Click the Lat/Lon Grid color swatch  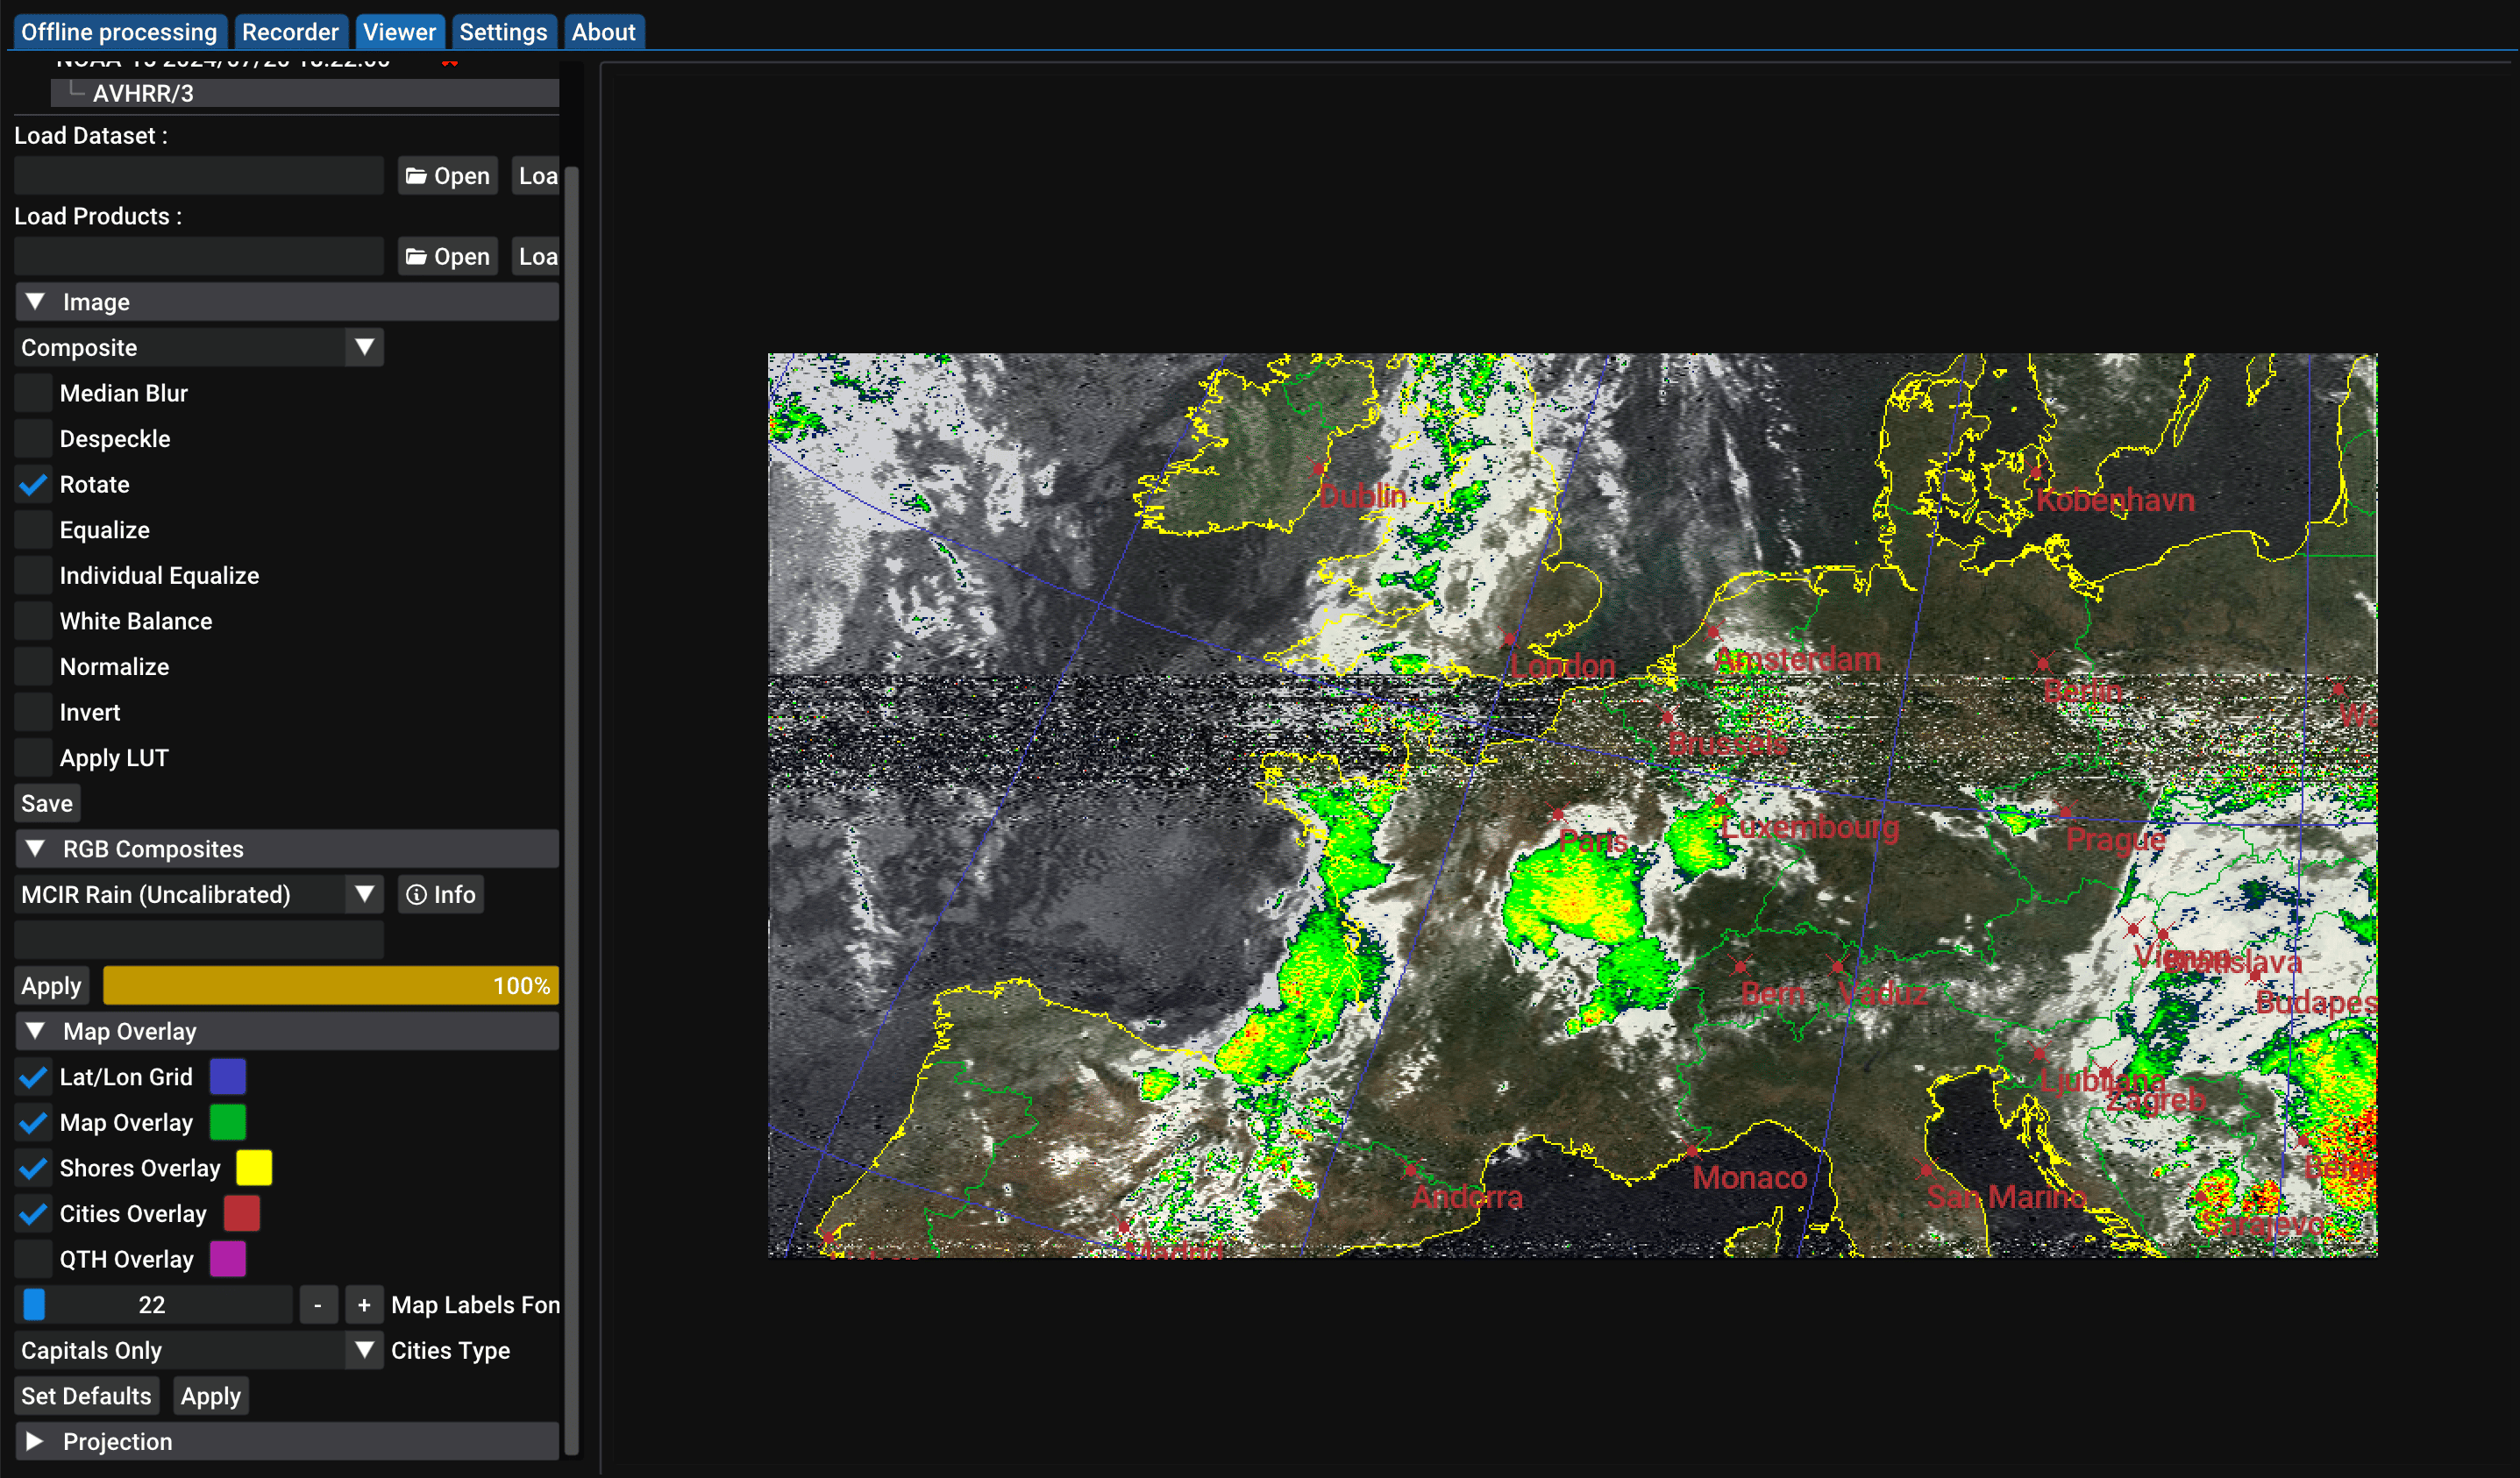227,1077
